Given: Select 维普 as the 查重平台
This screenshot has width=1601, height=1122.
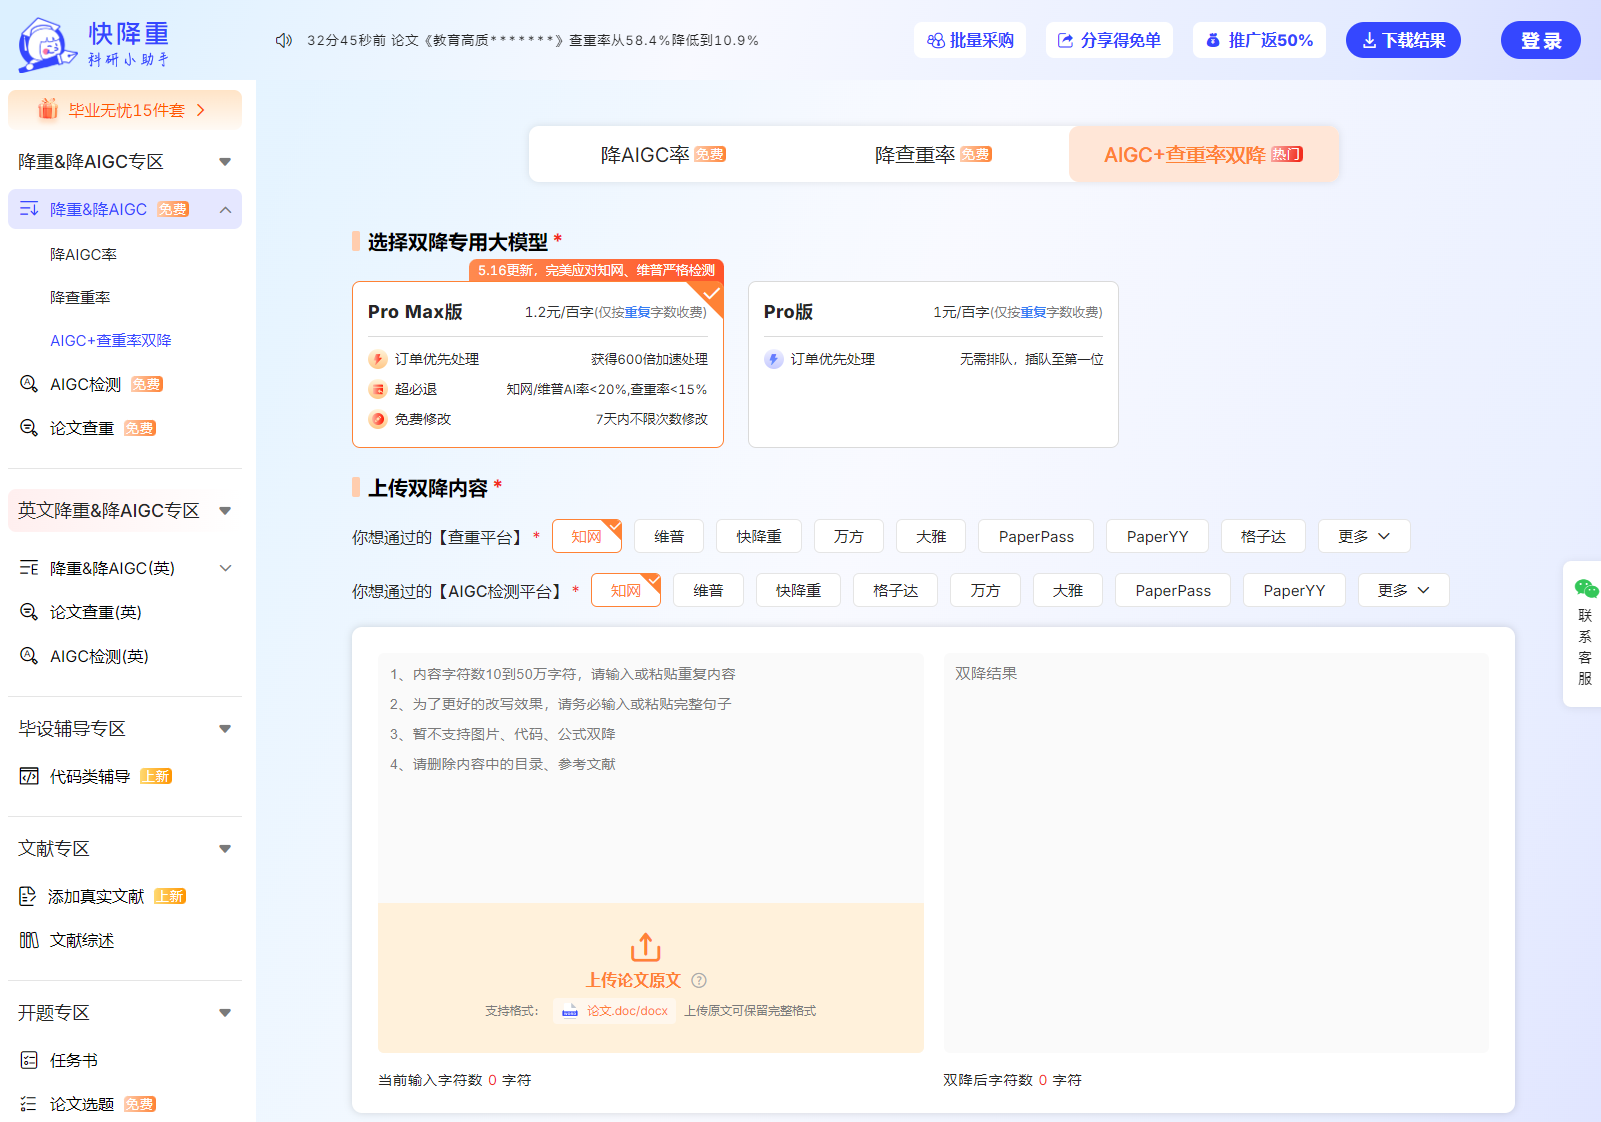Looking at the screenshot, I should coord(669,537).
